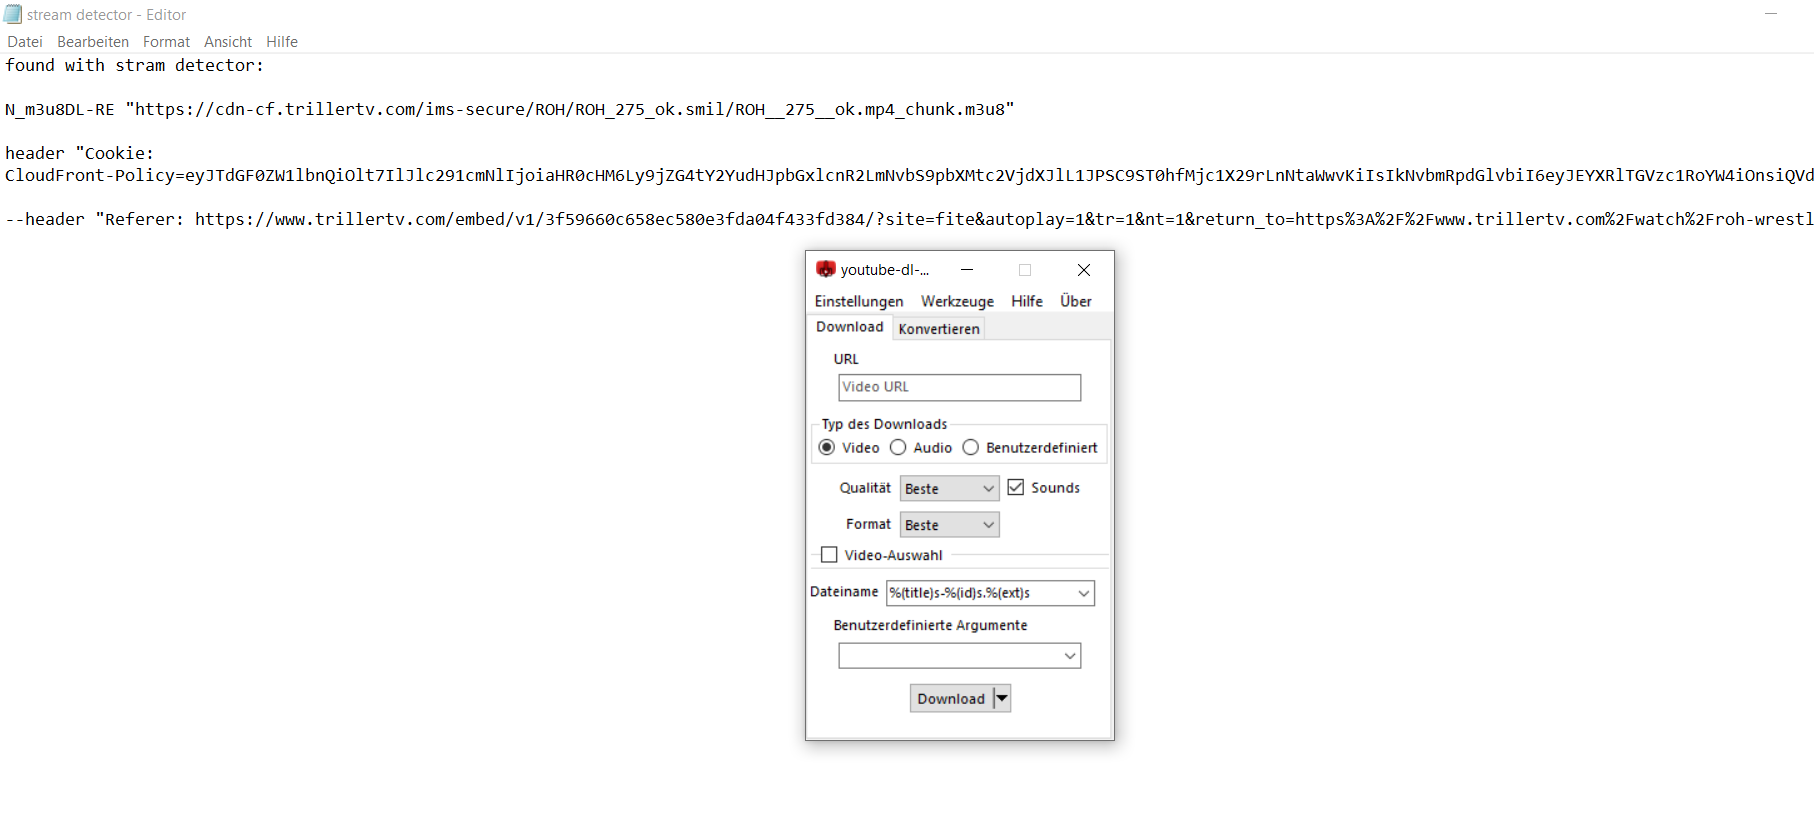Open the Über menu in youtube-dl
1814x827 pixels.
[x=1076, y=301]
